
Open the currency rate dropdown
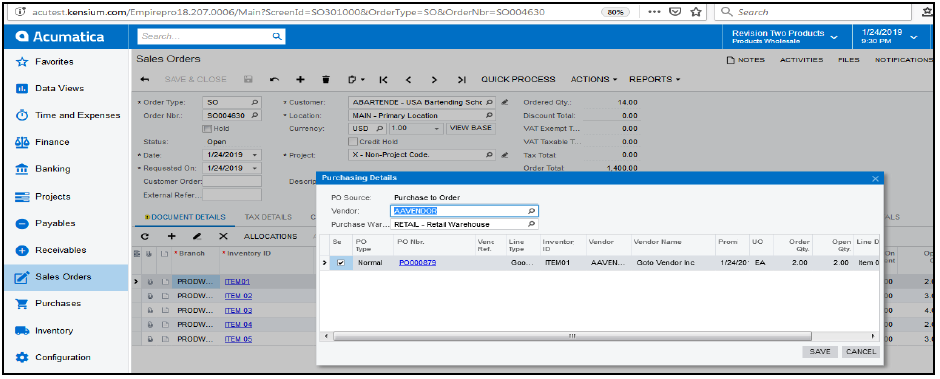point(438,128)
